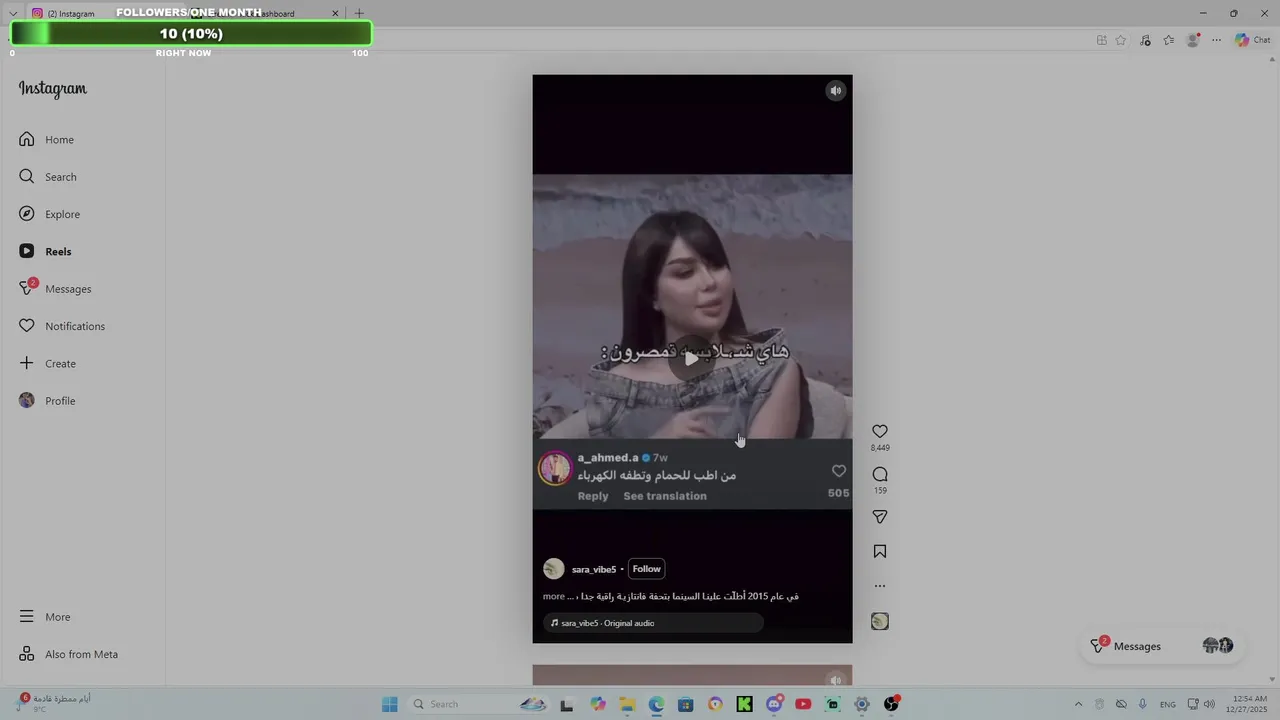Click the followers progress bar overlay
Screen dimensions: 1280x720
(x=191, y=34)
